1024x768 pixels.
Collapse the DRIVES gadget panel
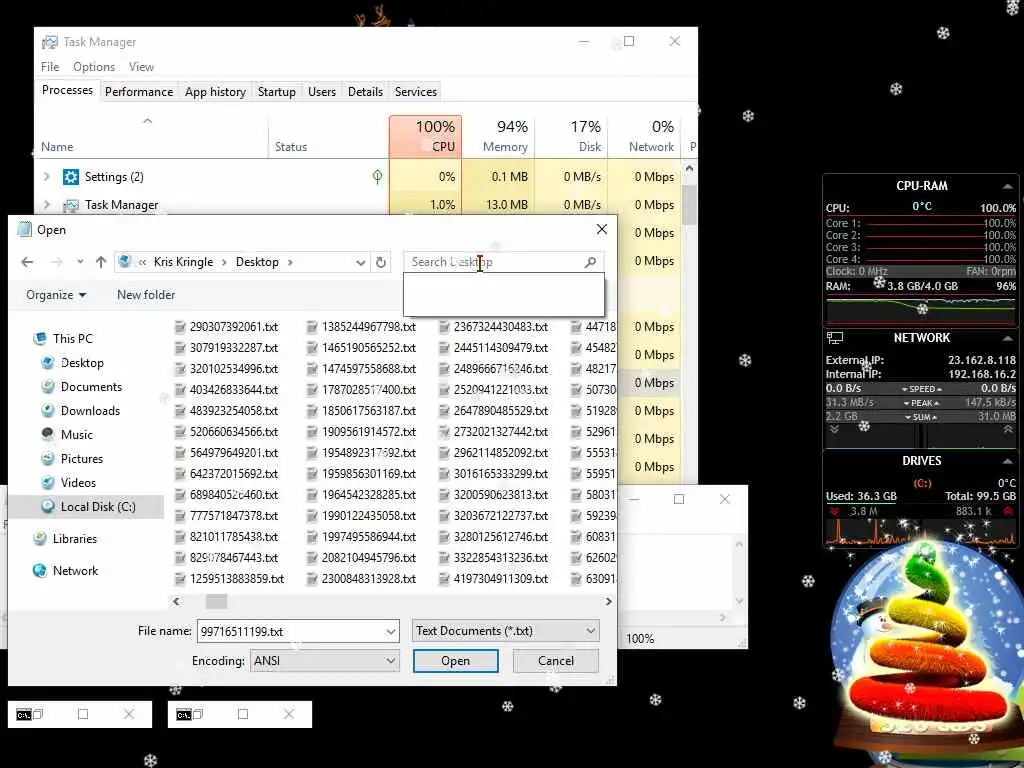tap(1008, 461)
